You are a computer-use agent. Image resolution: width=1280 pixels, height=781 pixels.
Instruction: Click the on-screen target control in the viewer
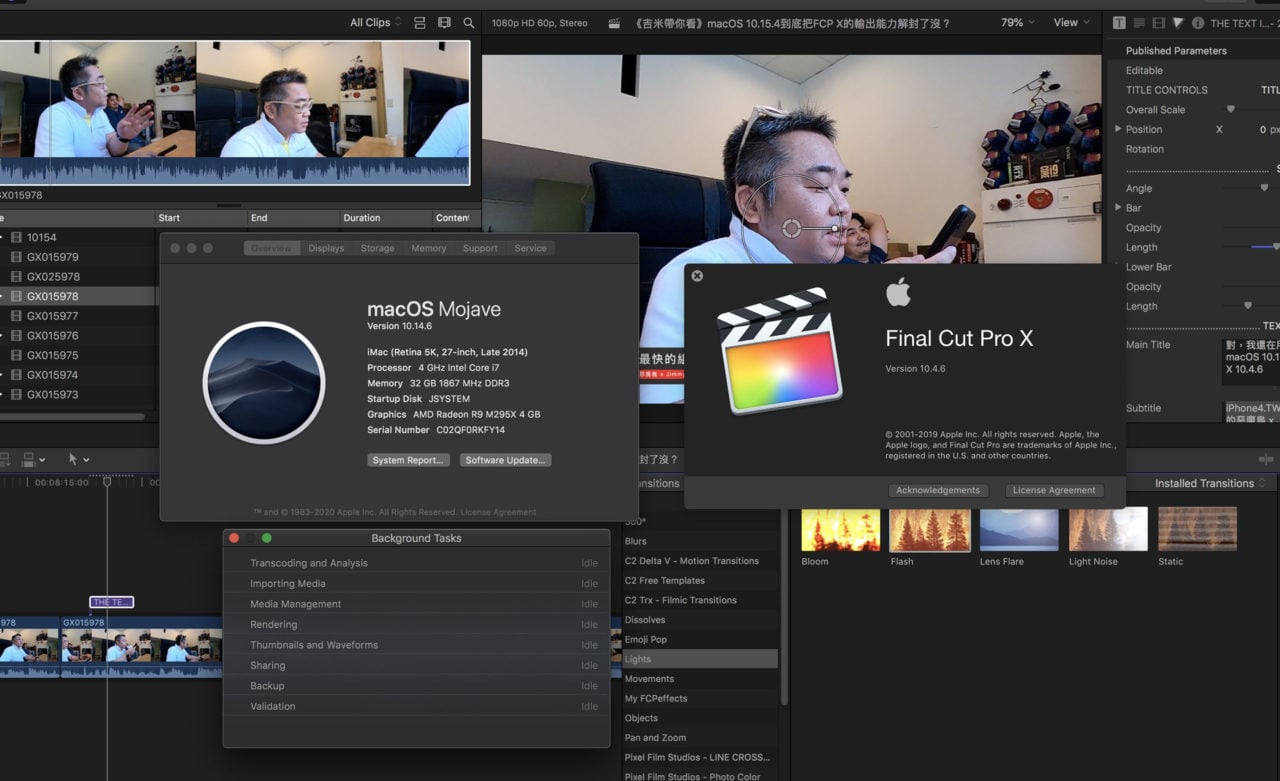pos(791,229)
